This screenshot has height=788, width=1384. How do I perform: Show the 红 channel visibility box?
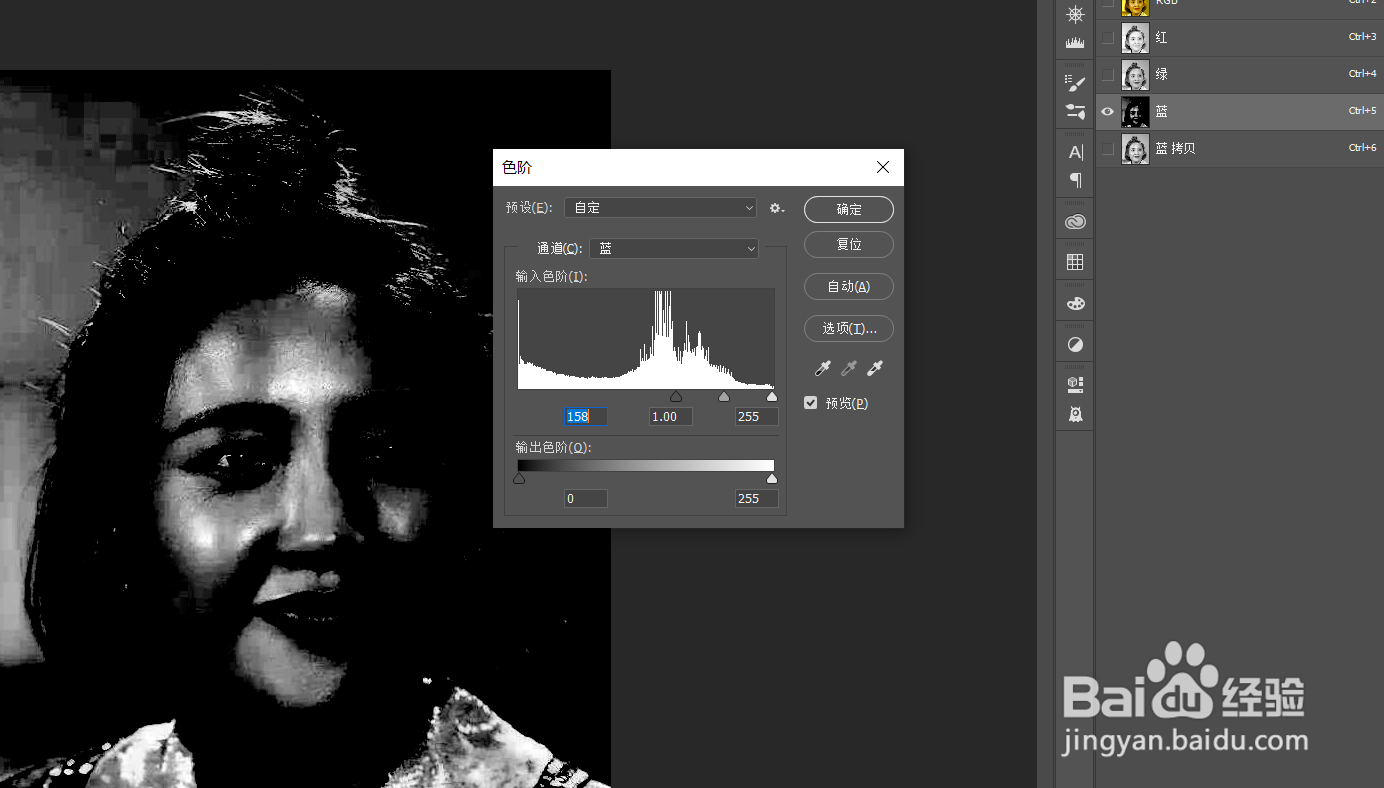click(x=1107, y=38)
